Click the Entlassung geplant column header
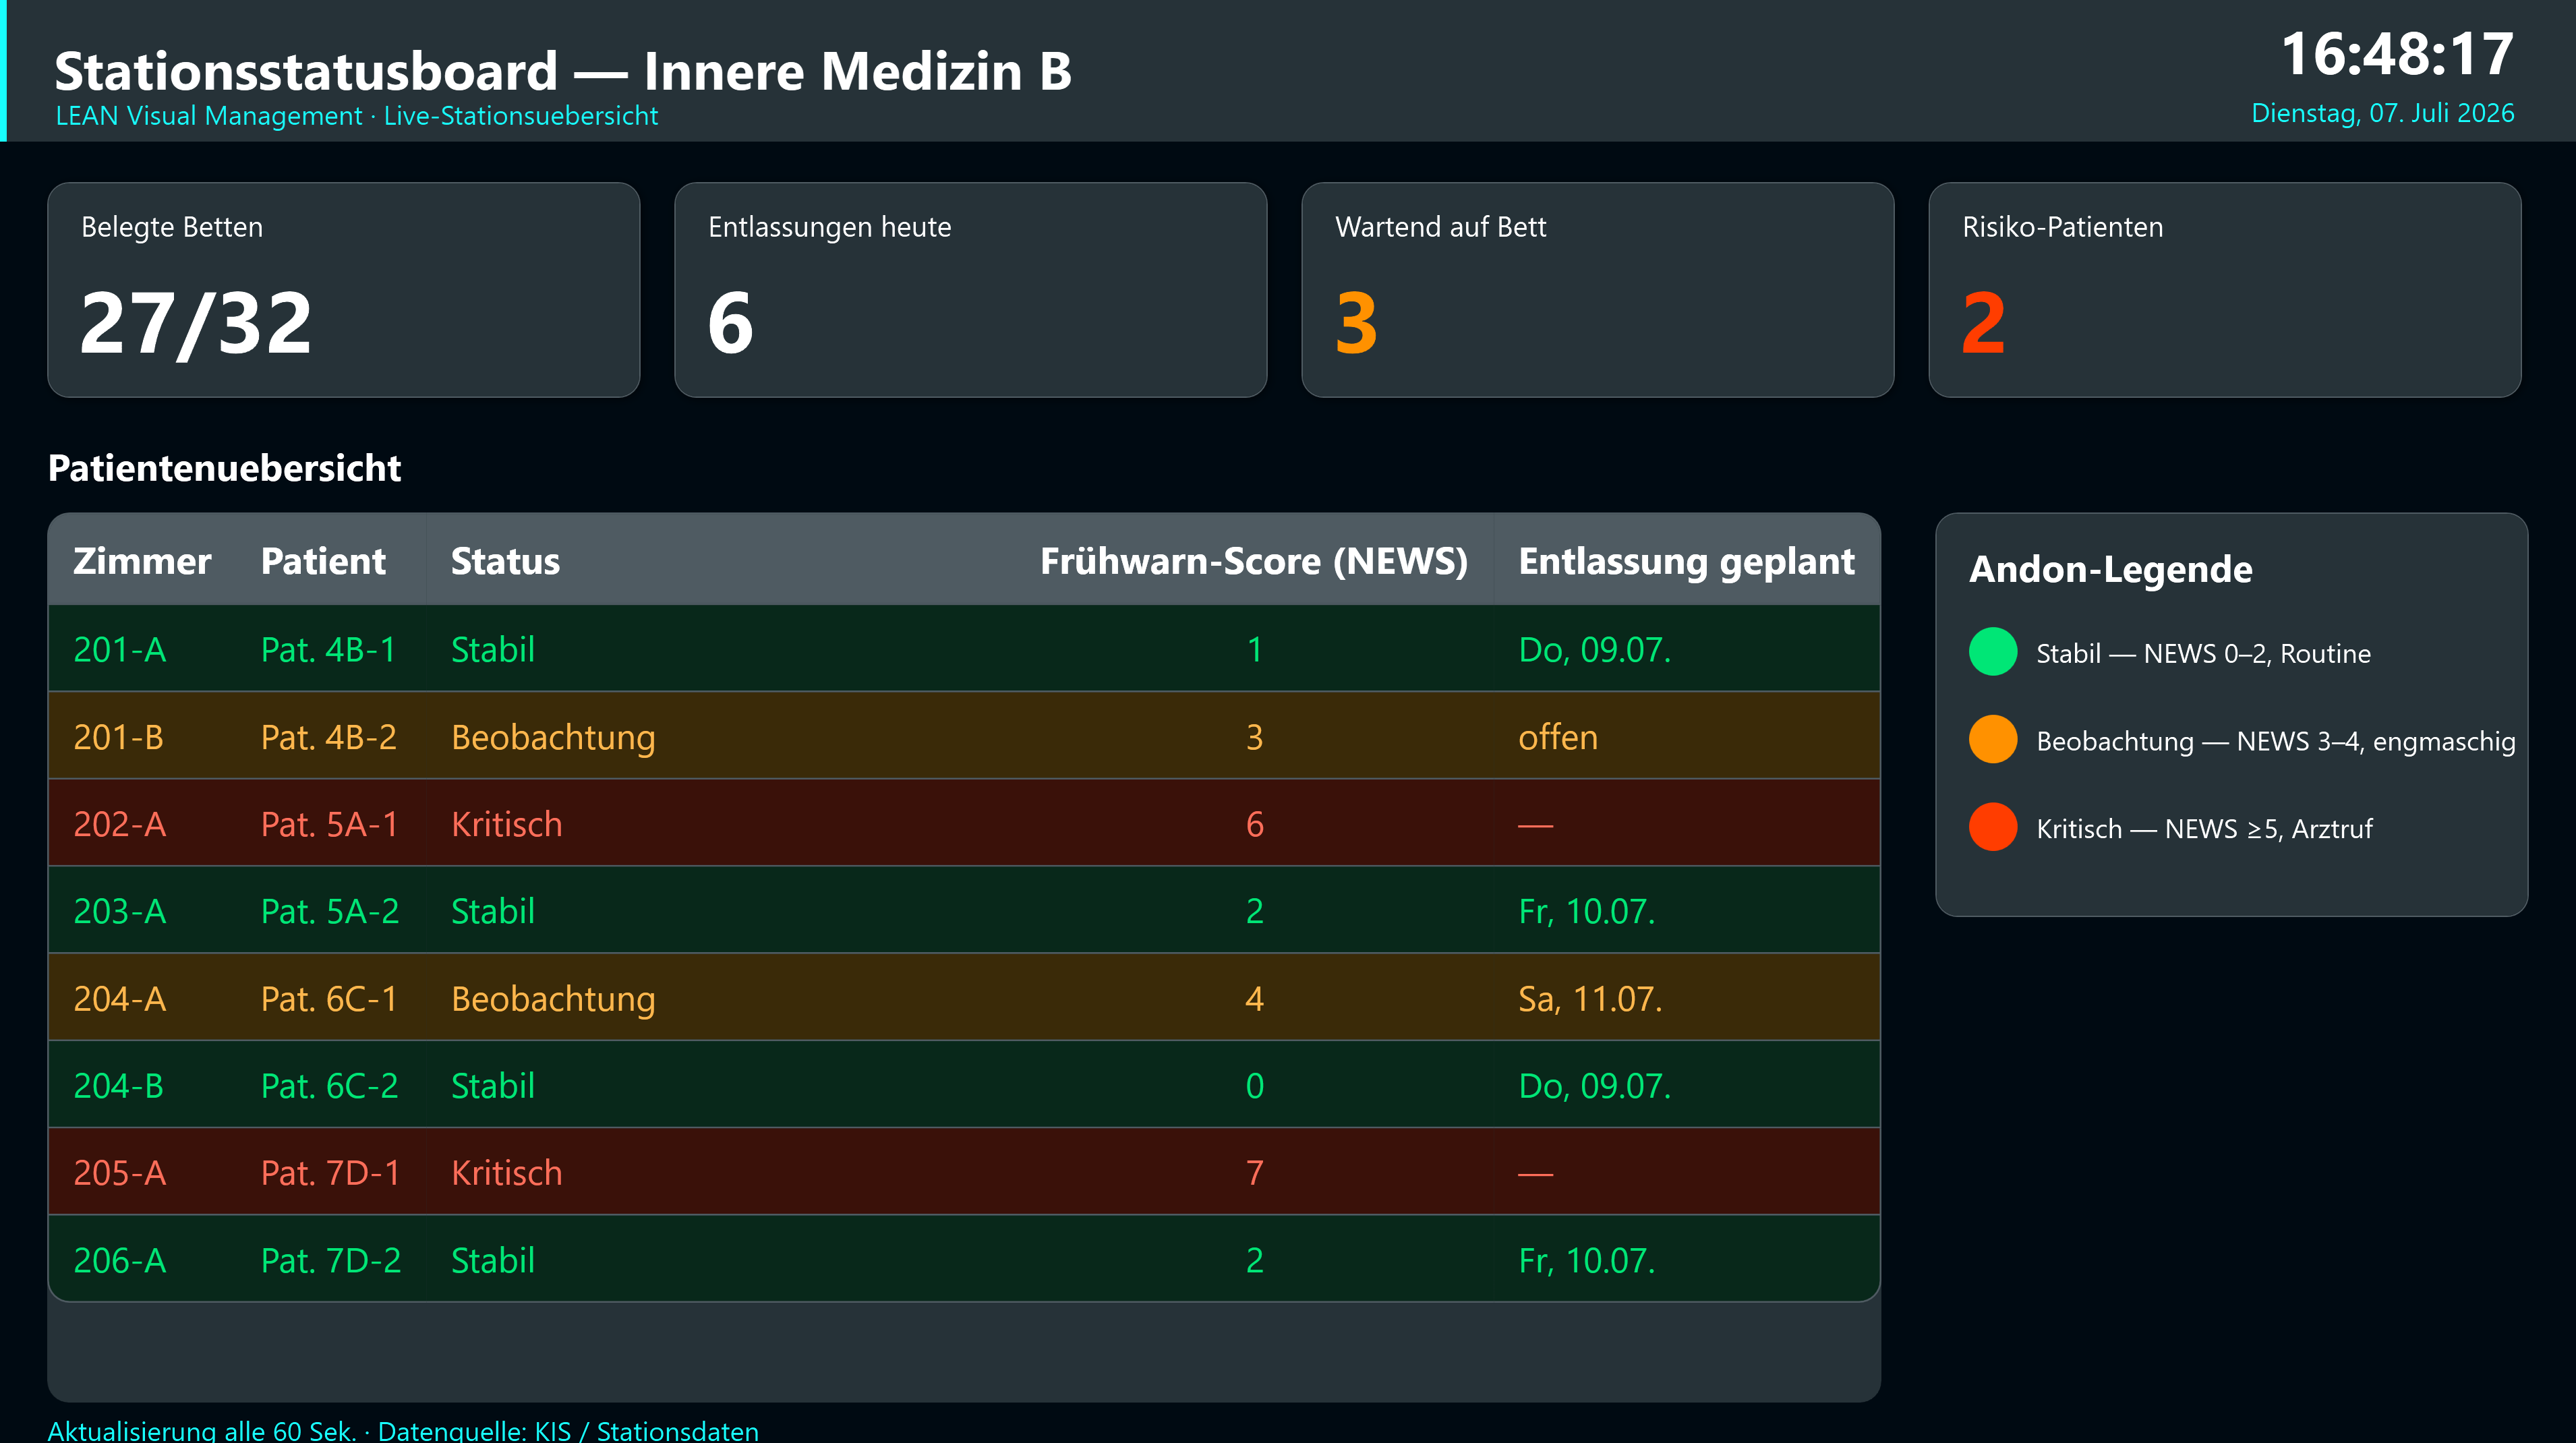This screenshot has height=1443, width=2576. point(1686,561)
